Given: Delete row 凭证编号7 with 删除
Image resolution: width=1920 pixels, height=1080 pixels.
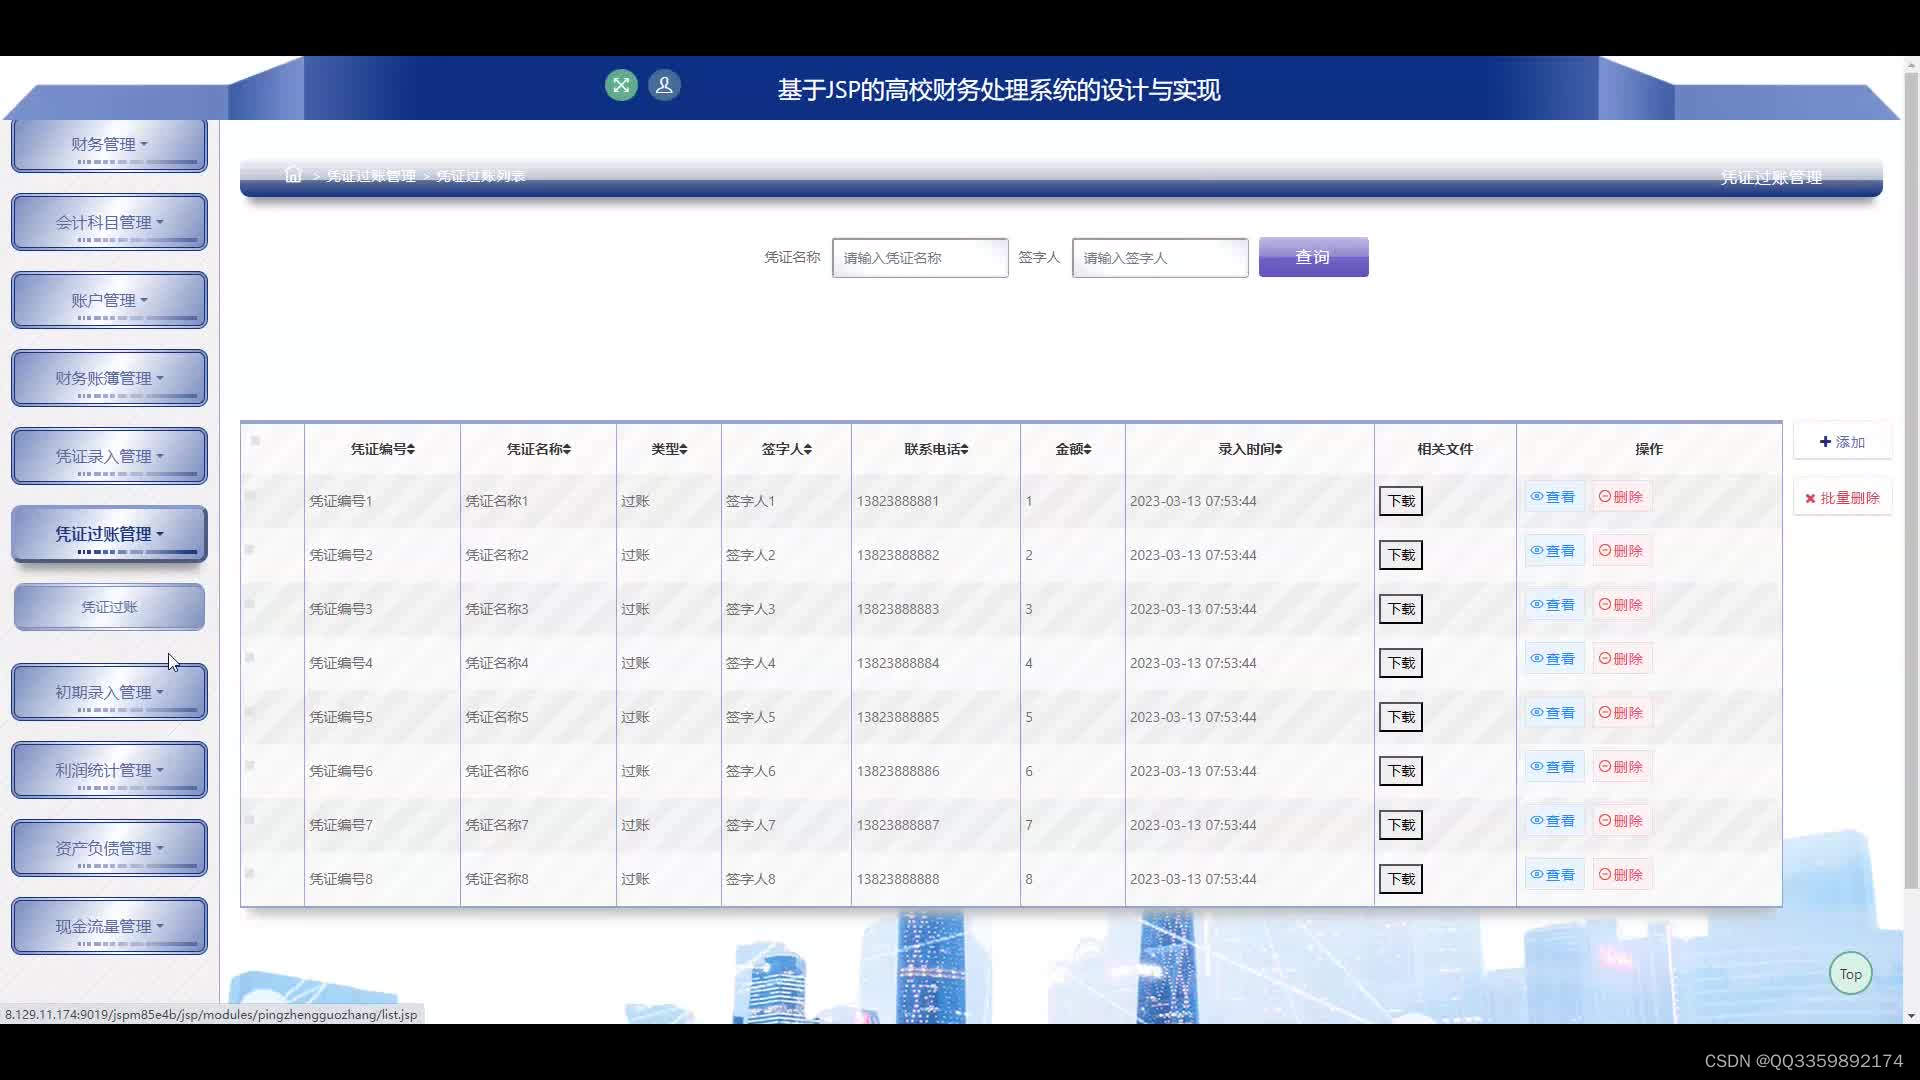Looking at the screenshot, I should (x=1621, y=821).
